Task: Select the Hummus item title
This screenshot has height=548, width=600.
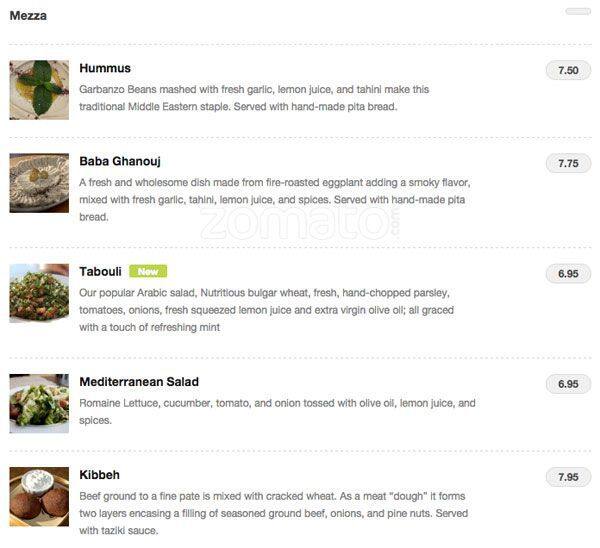Action: tap(105, 69)
